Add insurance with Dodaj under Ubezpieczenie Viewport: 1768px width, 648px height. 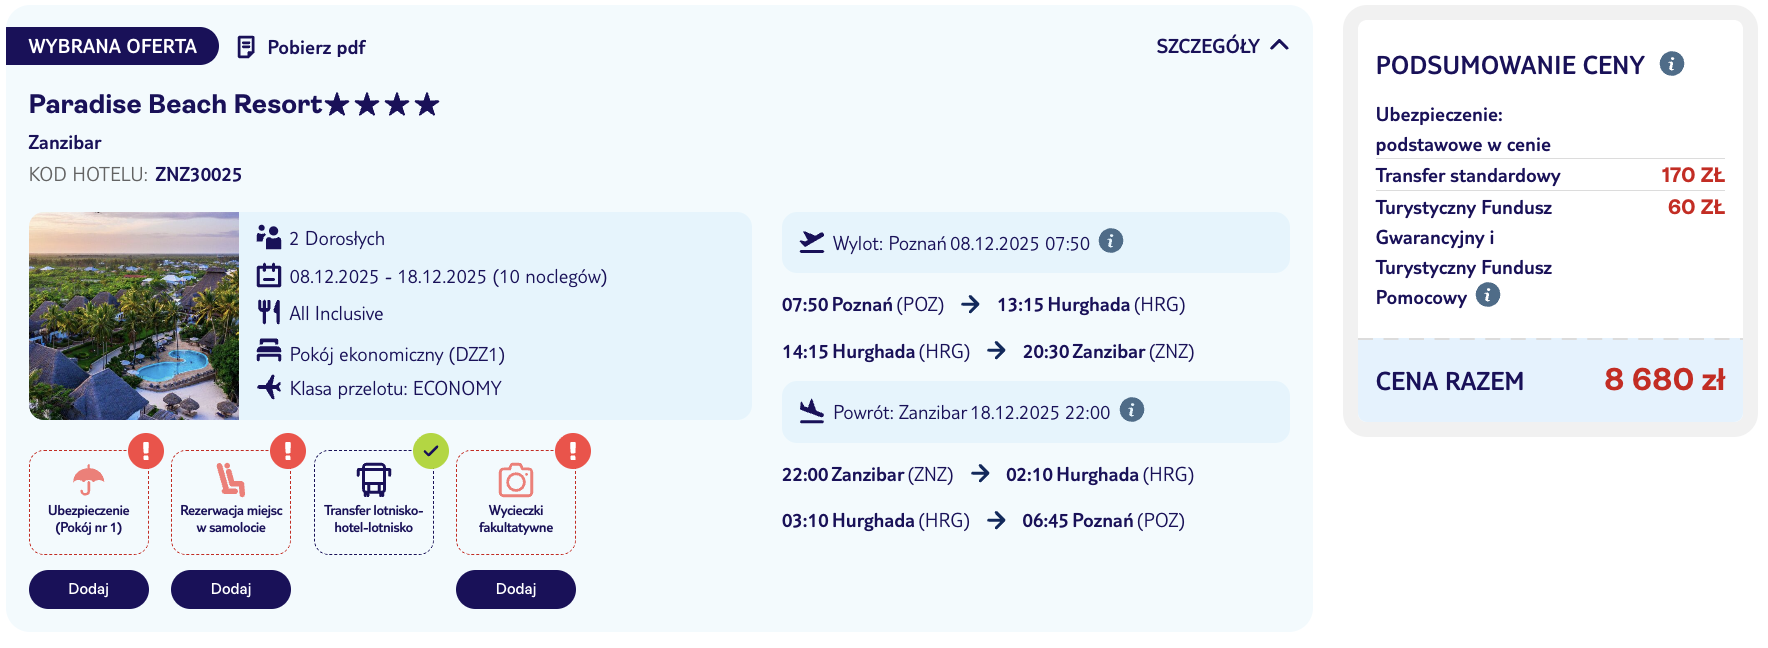(x=89, y=589)
